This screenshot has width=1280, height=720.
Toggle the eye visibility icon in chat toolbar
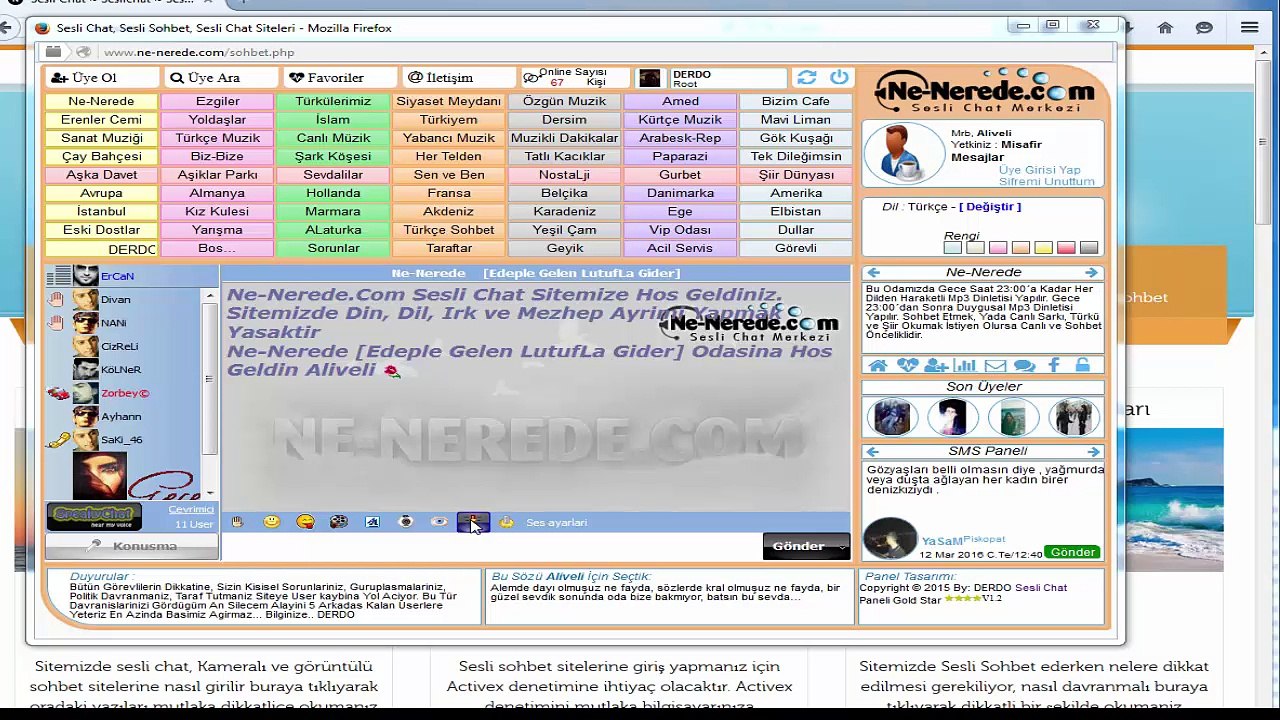(x=439, y=522)
